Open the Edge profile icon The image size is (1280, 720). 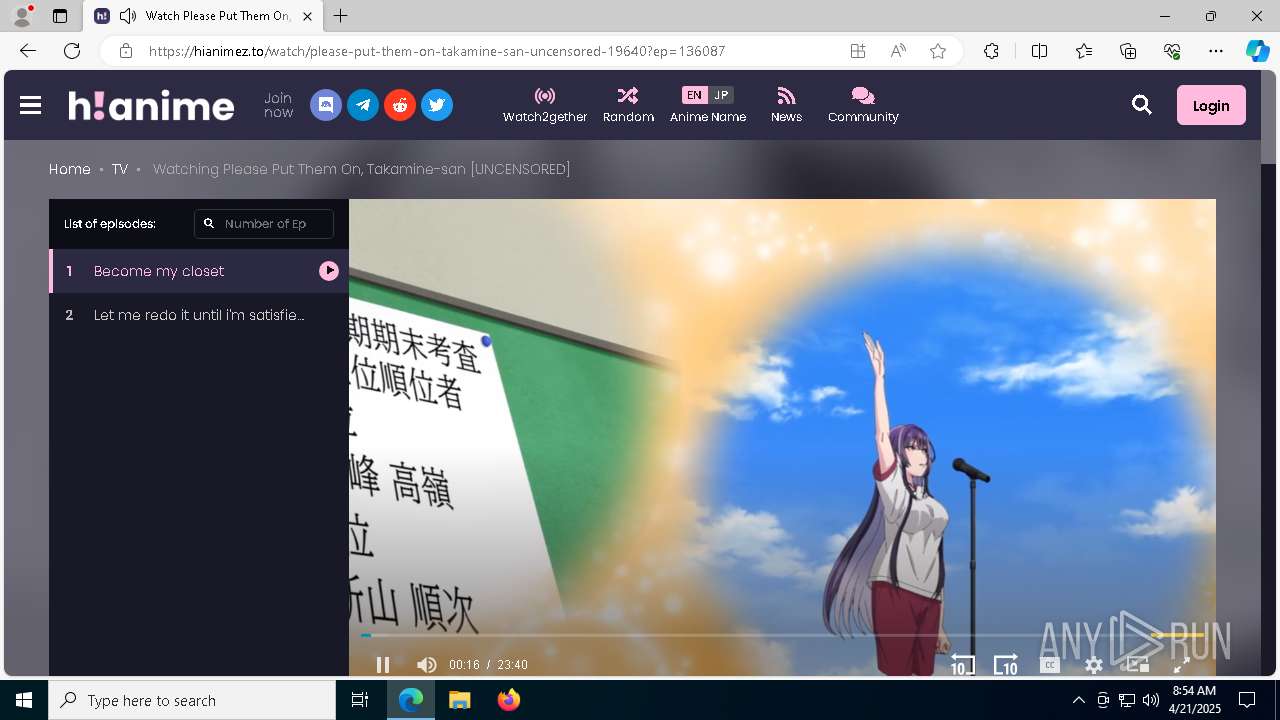(22, 16)
